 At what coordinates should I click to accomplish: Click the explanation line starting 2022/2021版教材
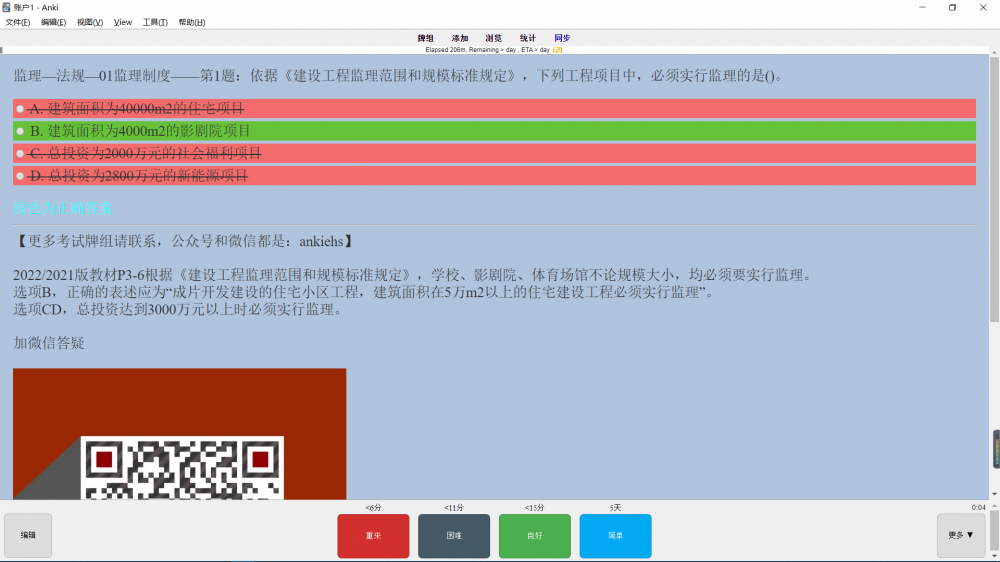pyautogui.click(x=414, y=275)
